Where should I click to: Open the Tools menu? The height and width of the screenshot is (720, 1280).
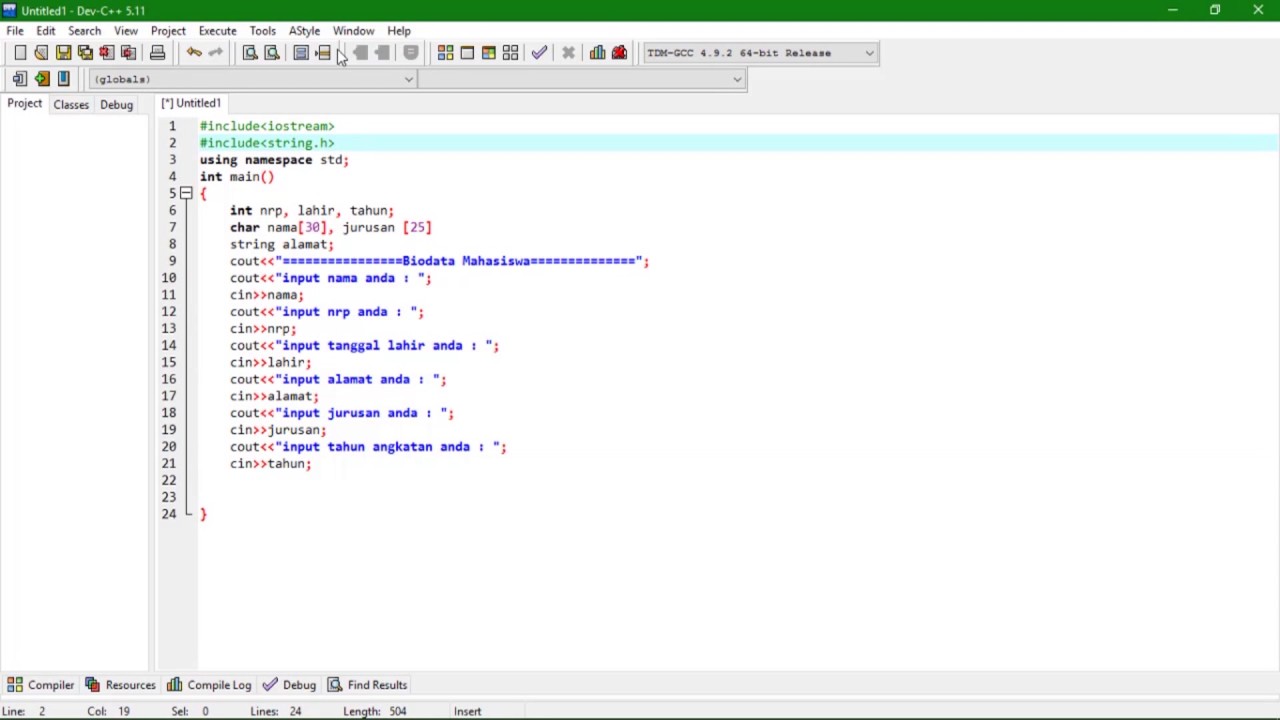(x=263, y=31)
